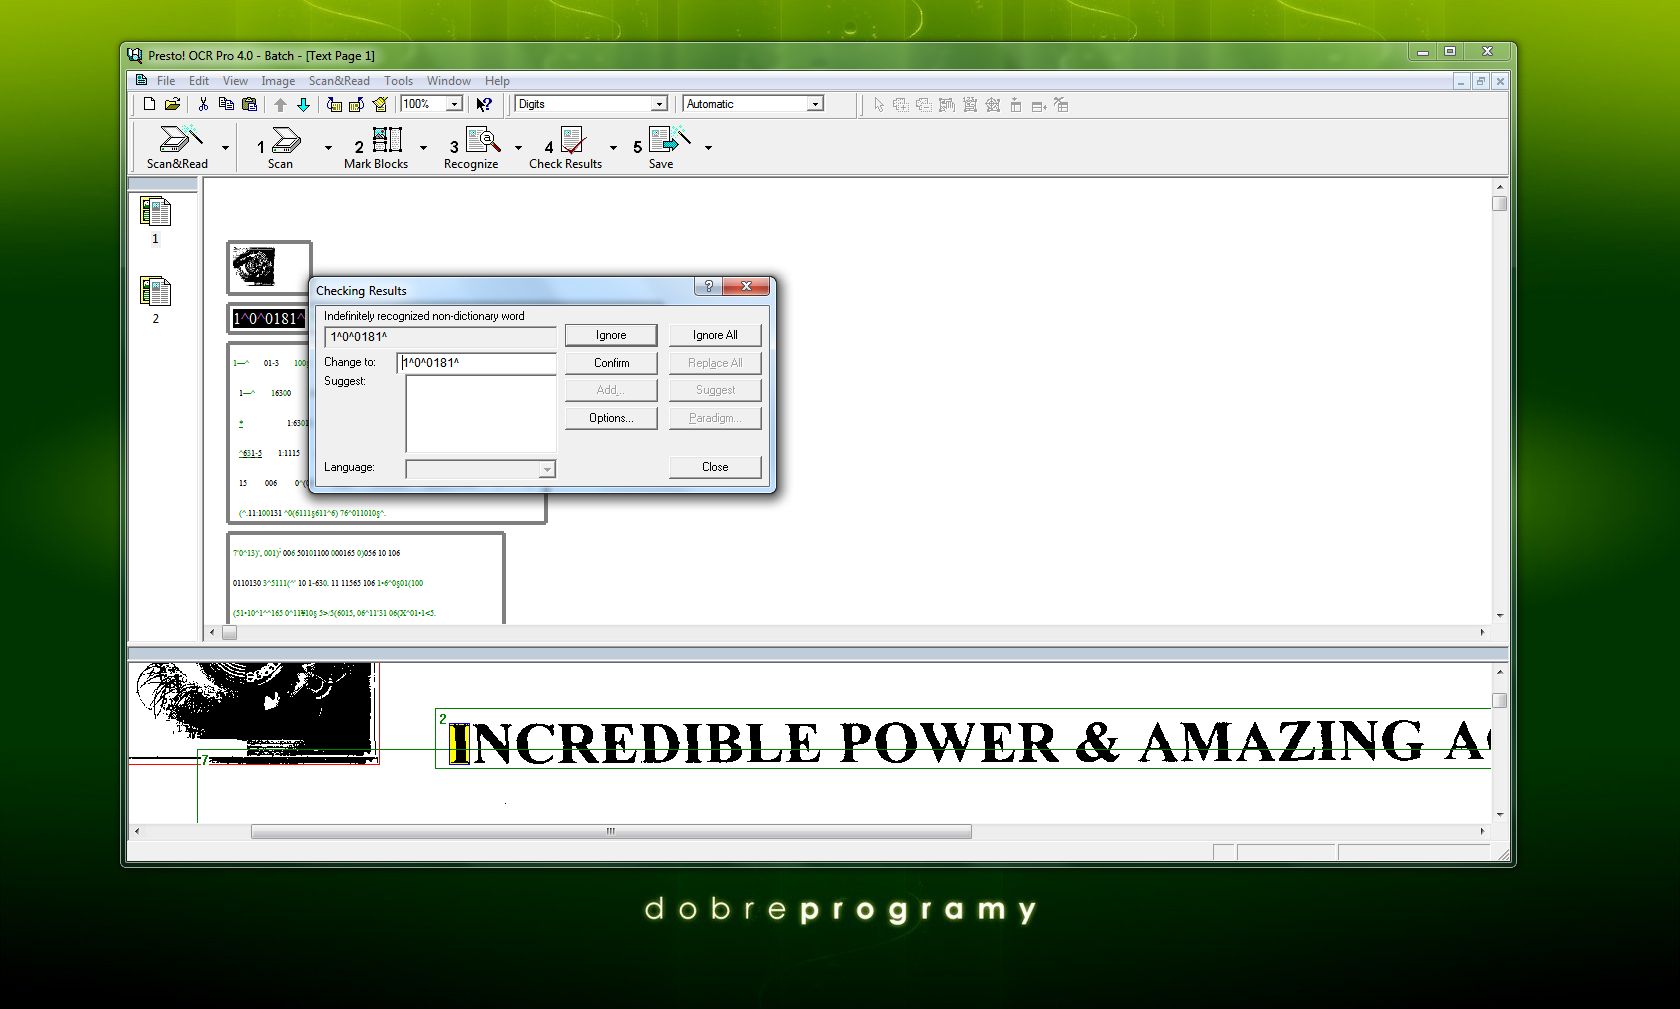Click the Suggest list box

coord(481,414)
